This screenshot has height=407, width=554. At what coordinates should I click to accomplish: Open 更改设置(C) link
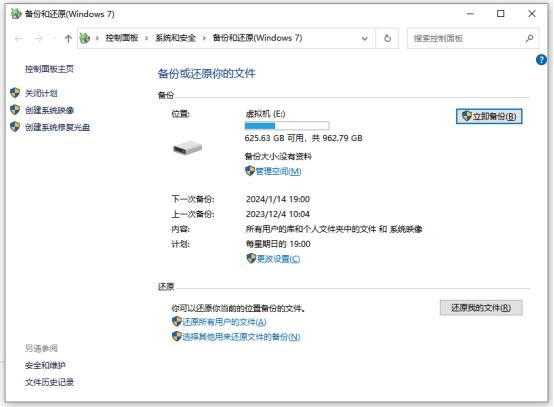tap(278, 259)
